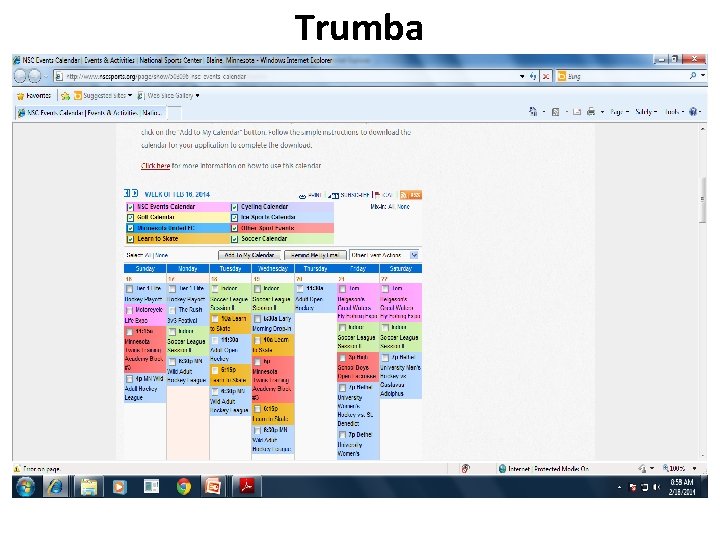Image resolution: width=720 pixels, height=540 pixels.
Task: Click the Remind Me by Email button
Action: [315, 255]
